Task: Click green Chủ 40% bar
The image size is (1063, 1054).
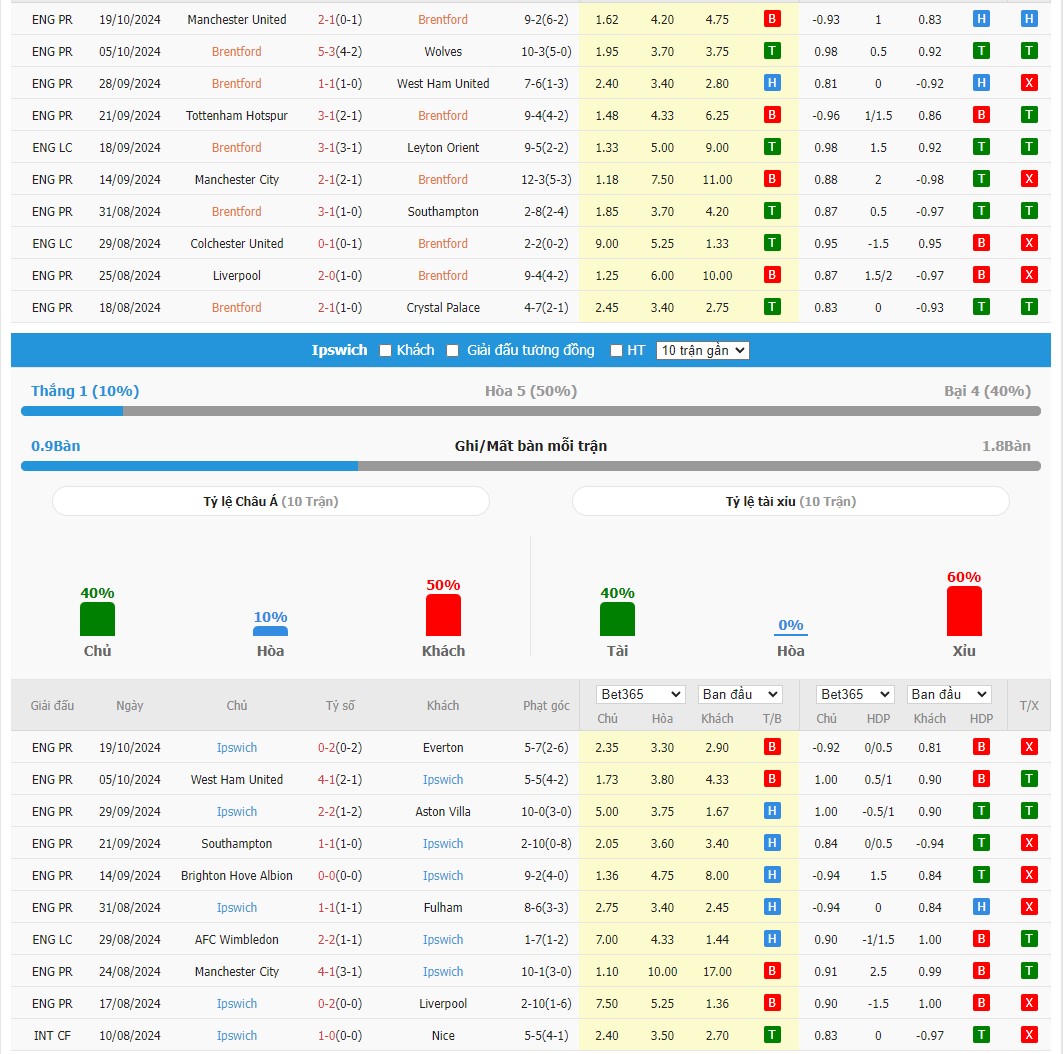Action: point(98,619)
